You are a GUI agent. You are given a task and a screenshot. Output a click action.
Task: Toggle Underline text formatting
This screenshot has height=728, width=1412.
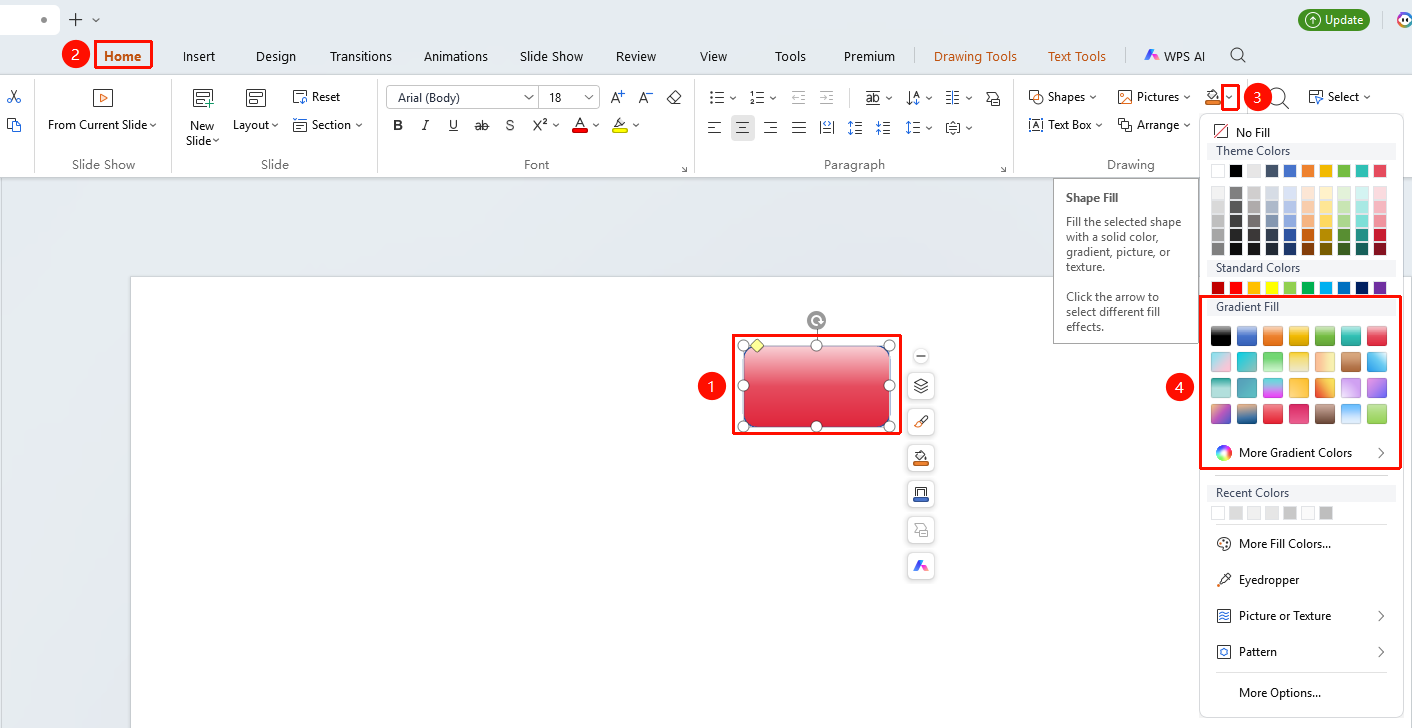[454, 125]
